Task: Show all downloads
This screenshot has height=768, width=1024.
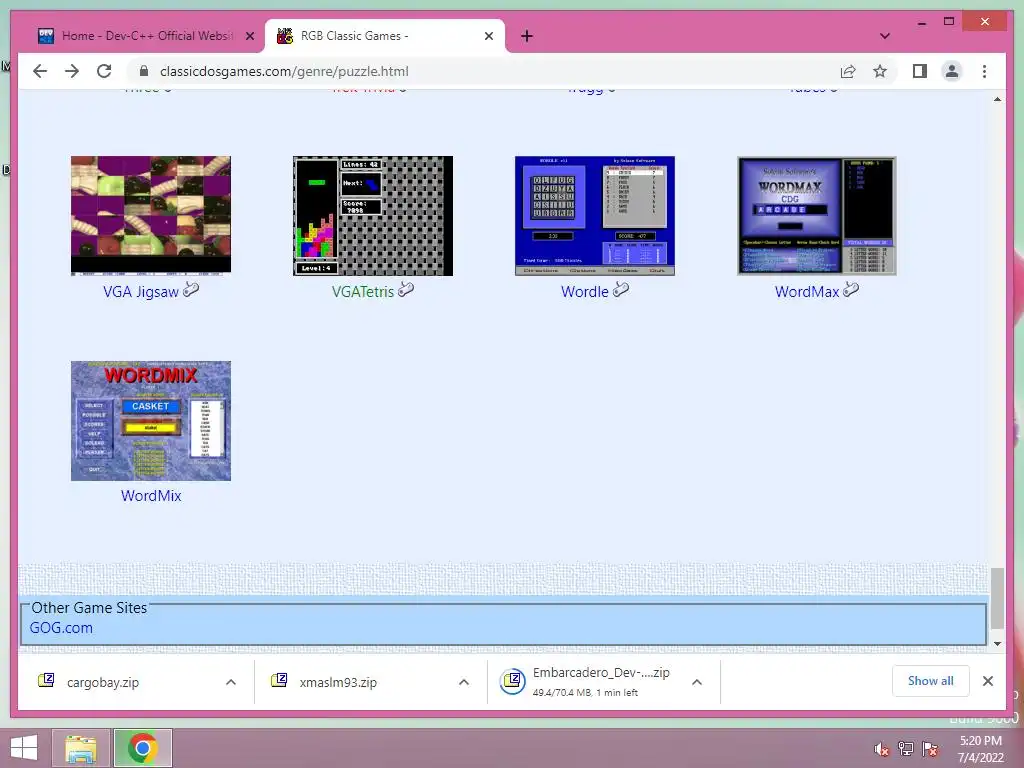Action: (931, 681)
